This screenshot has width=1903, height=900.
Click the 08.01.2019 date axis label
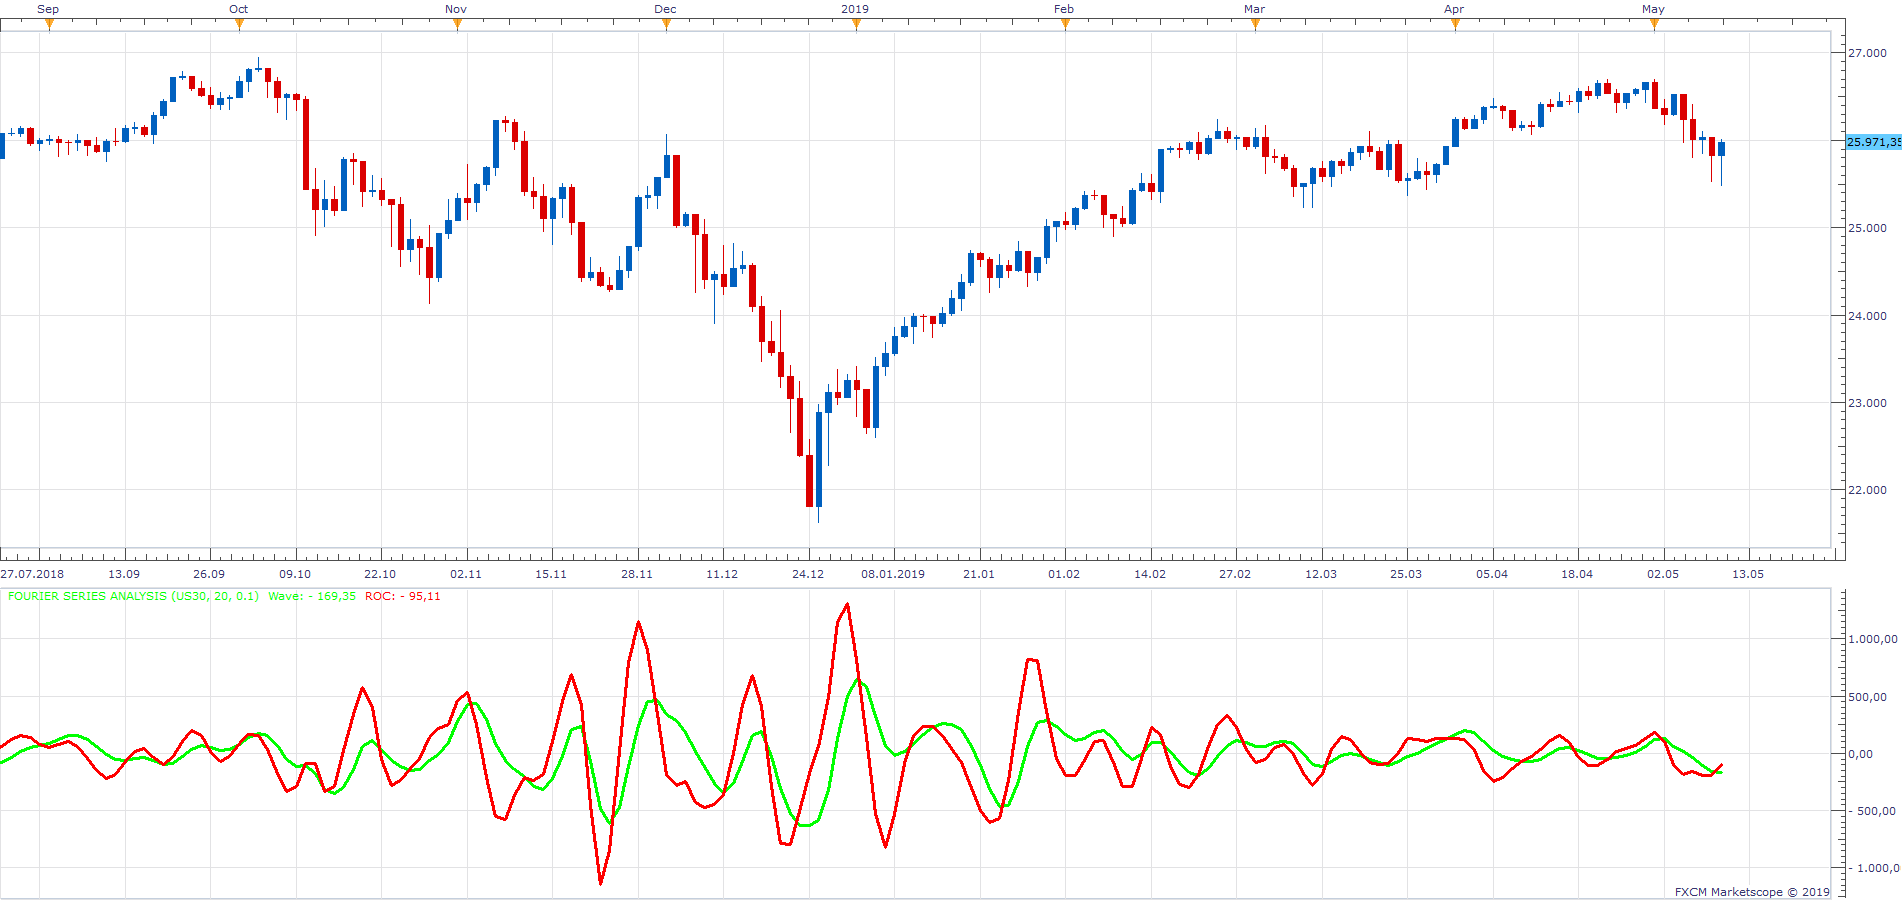(x=893, y=574)
